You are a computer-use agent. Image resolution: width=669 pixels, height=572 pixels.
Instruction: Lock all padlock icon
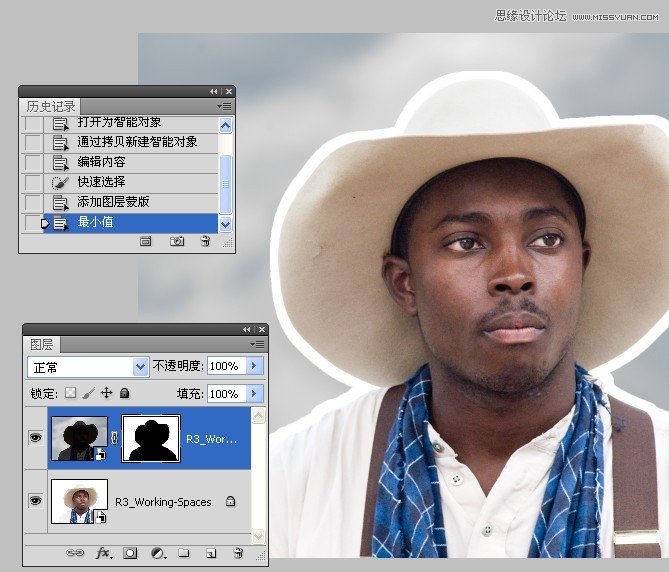click(124, 392)
